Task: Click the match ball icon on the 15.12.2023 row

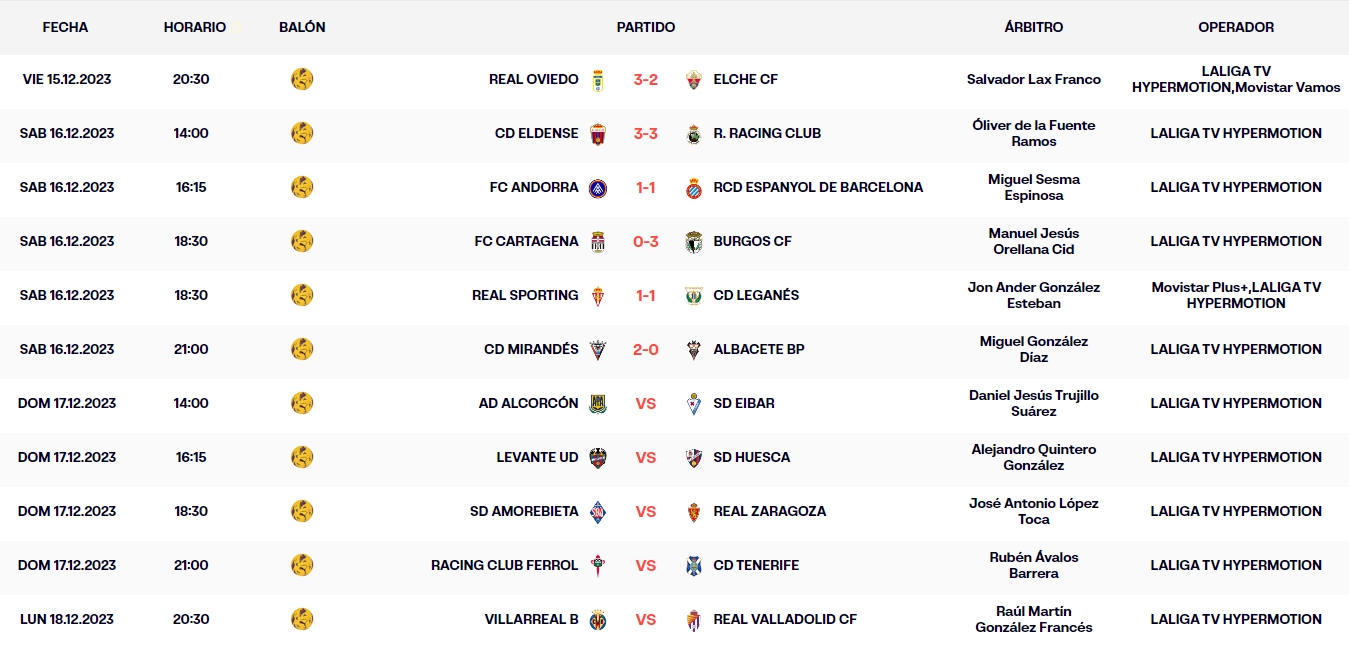Action: tap(302, 79)
